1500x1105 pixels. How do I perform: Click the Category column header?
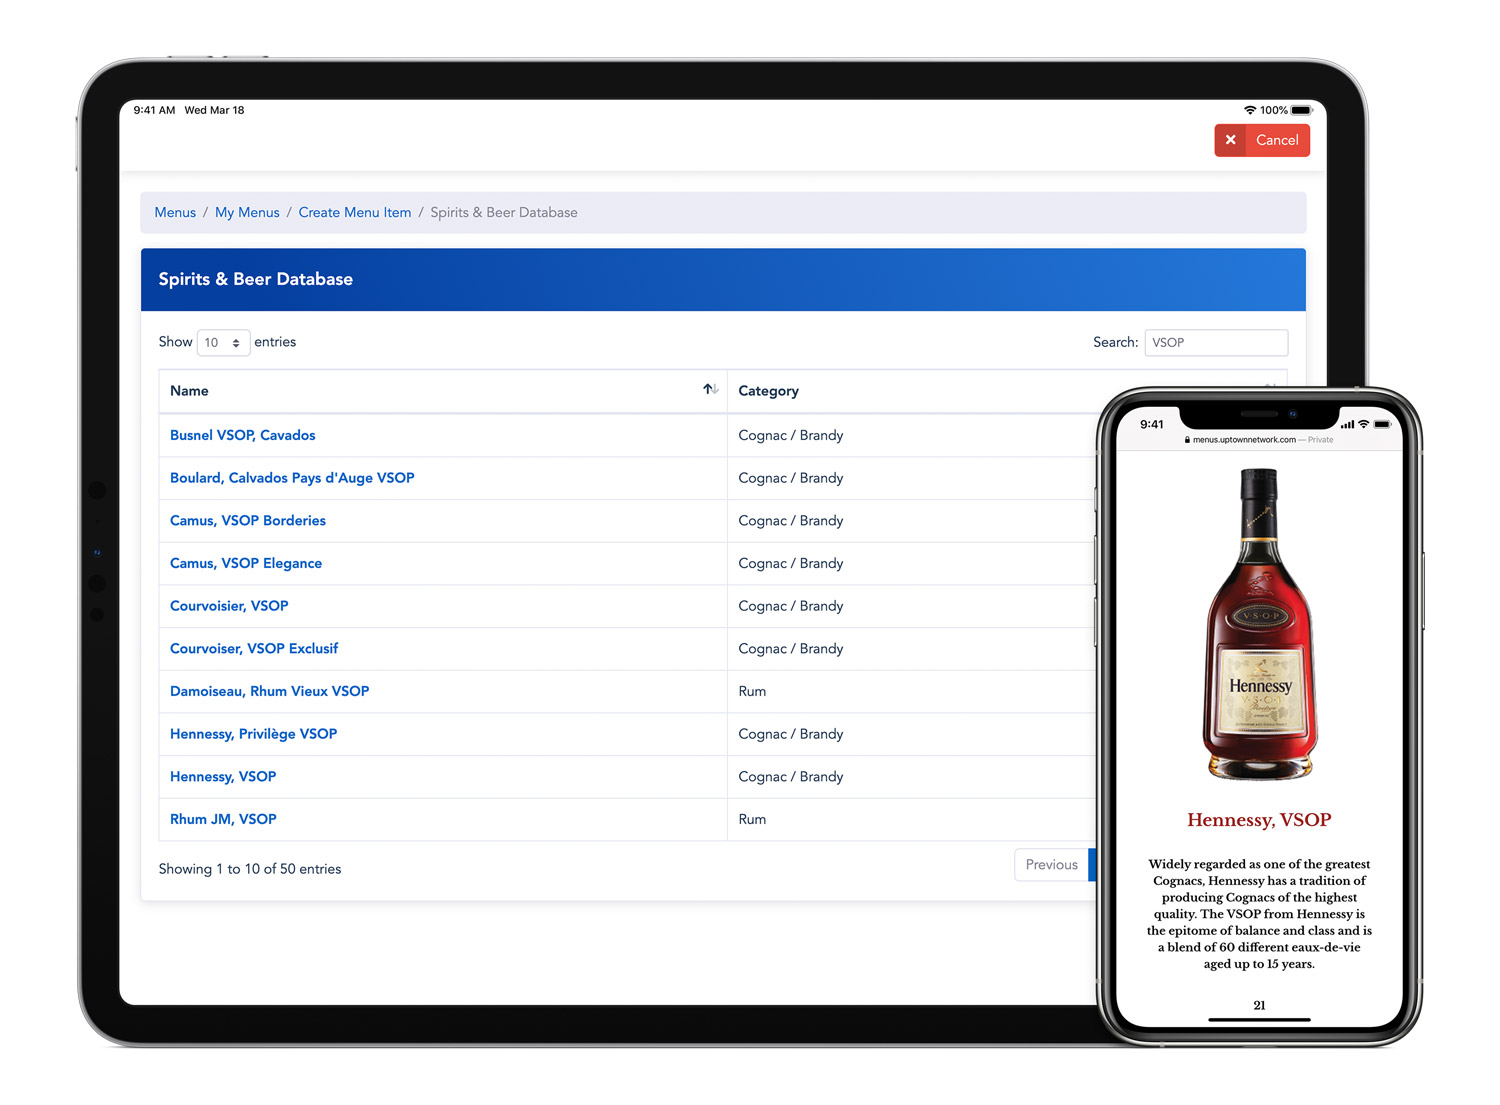(x=768, y=391)
